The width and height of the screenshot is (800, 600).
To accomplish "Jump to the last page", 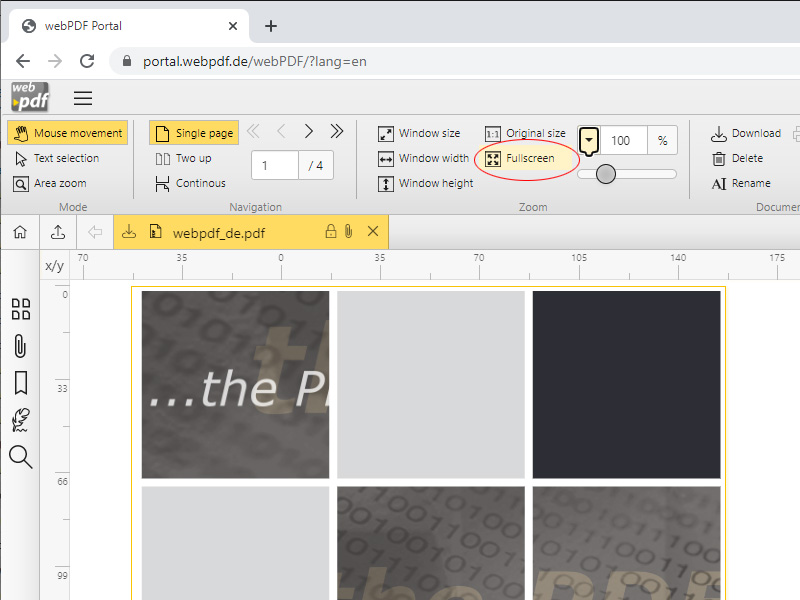I will tap(337, 132).
